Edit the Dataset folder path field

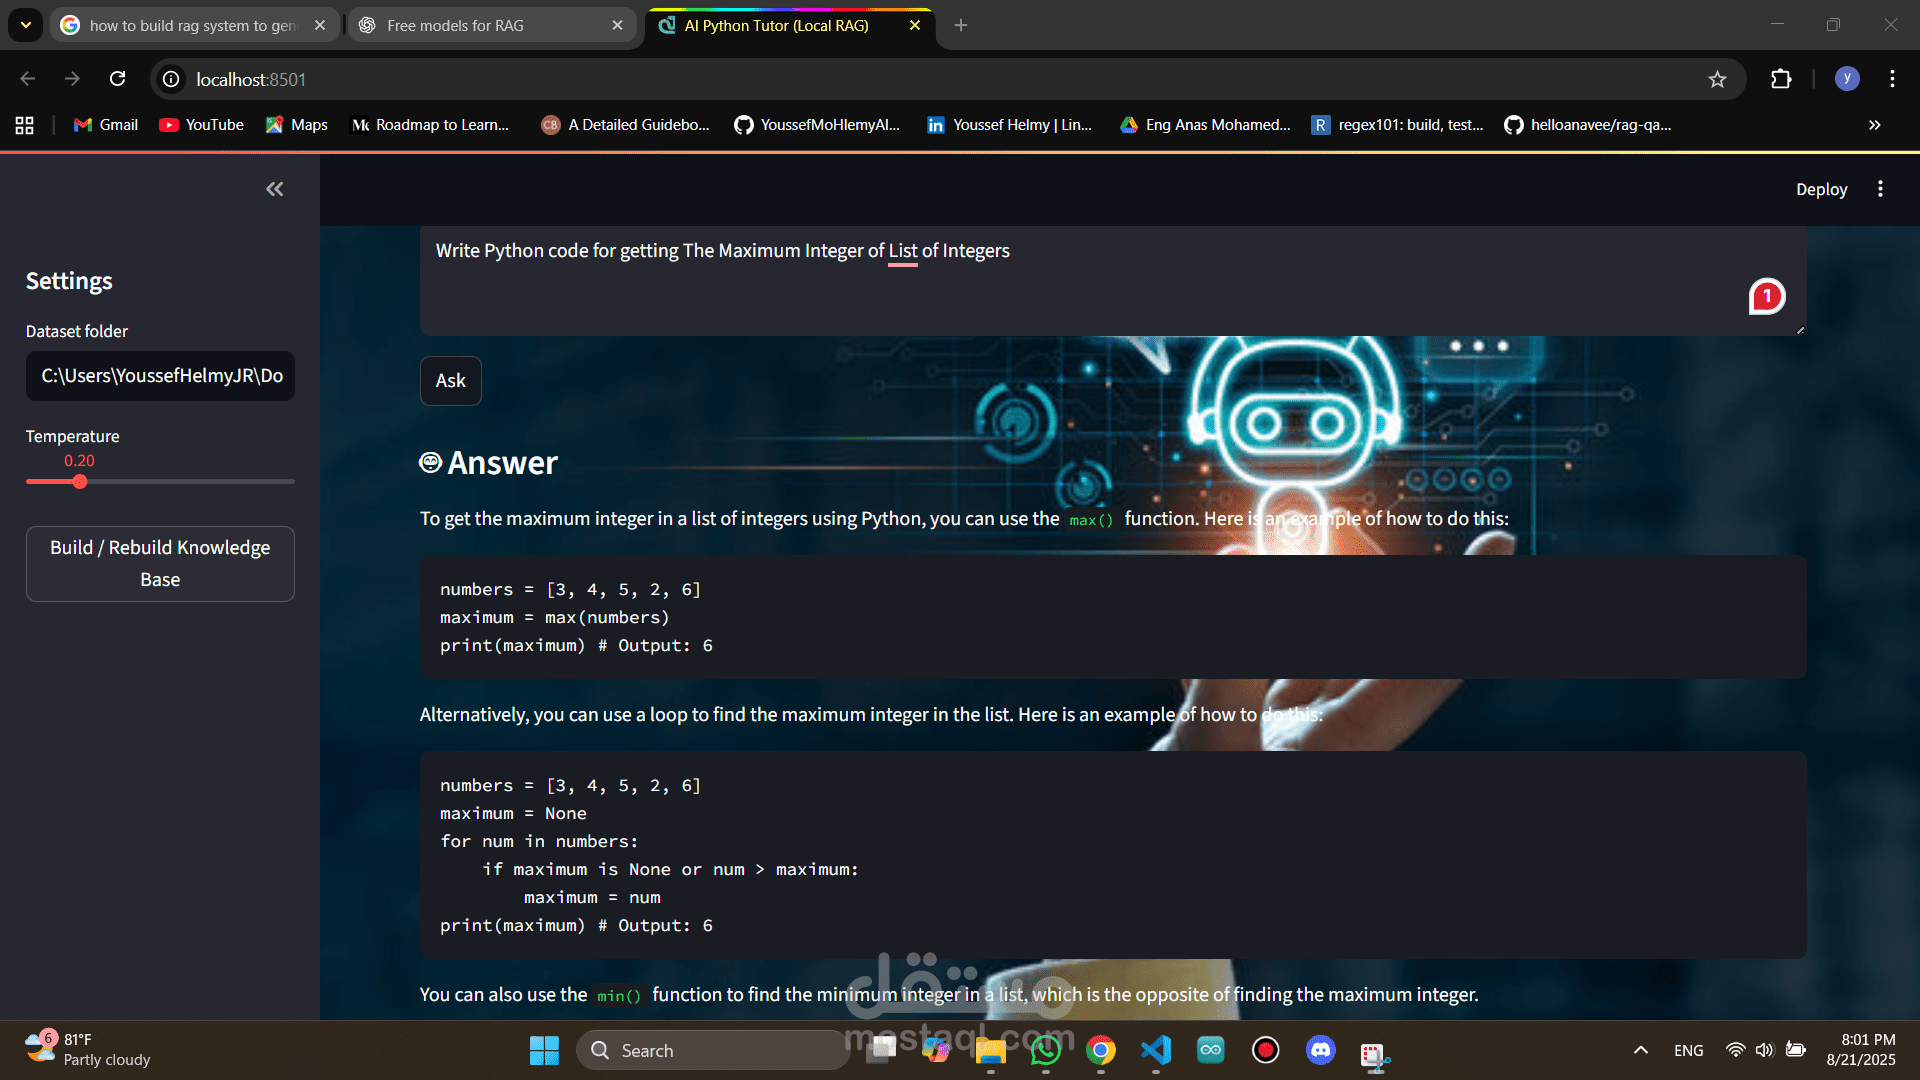tap(159, 376)
